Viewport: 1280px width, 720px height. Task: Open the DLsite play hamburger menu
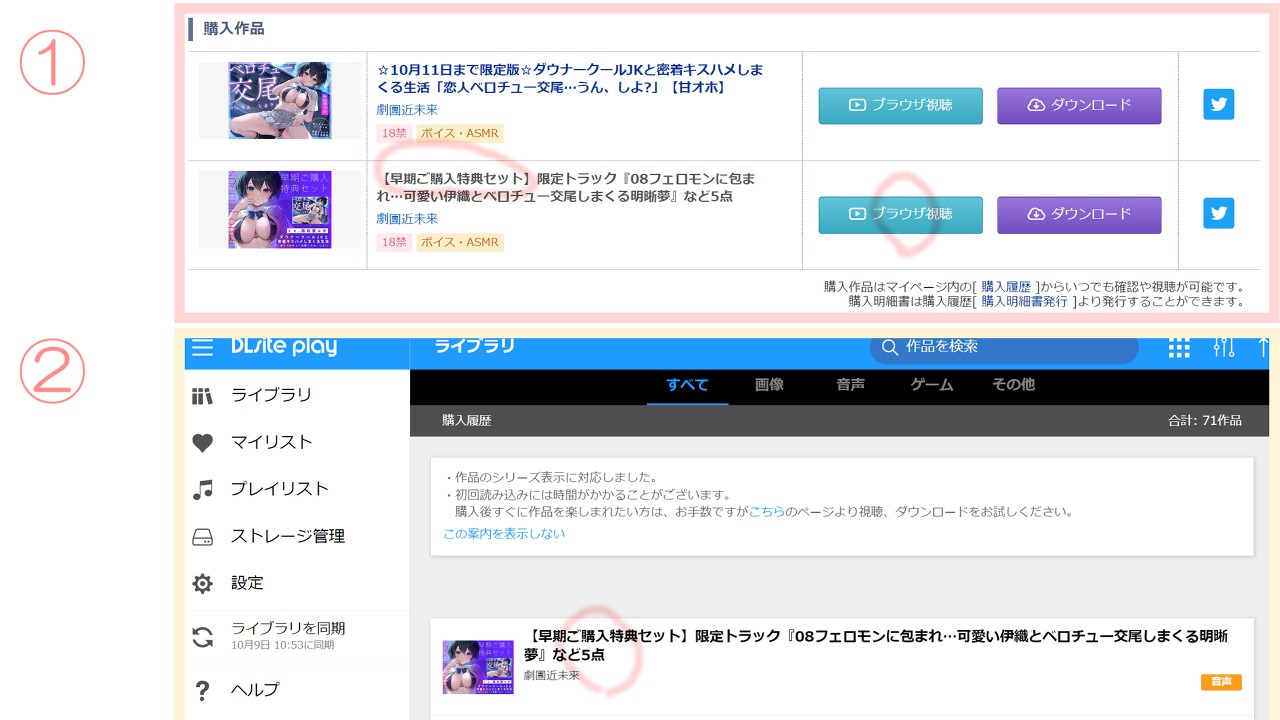pos(203,347)
